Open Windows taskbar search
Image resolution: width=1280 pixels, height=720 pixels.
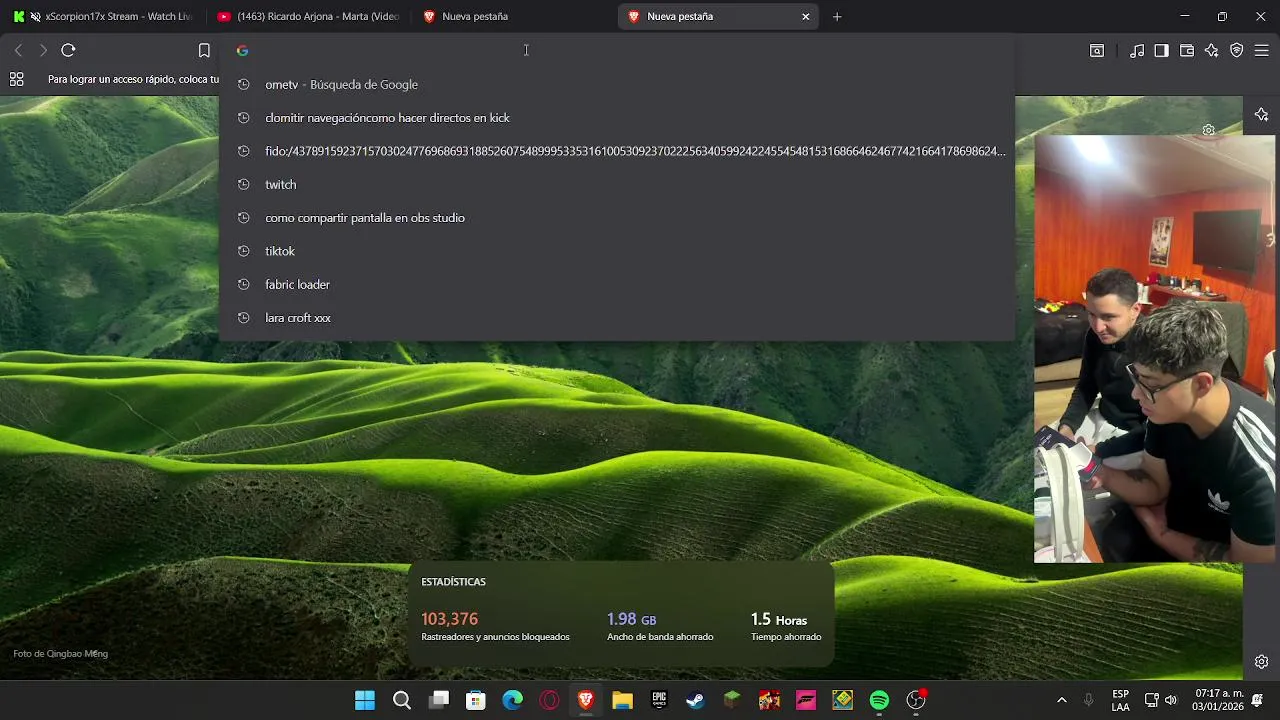[x=402, y=700]
